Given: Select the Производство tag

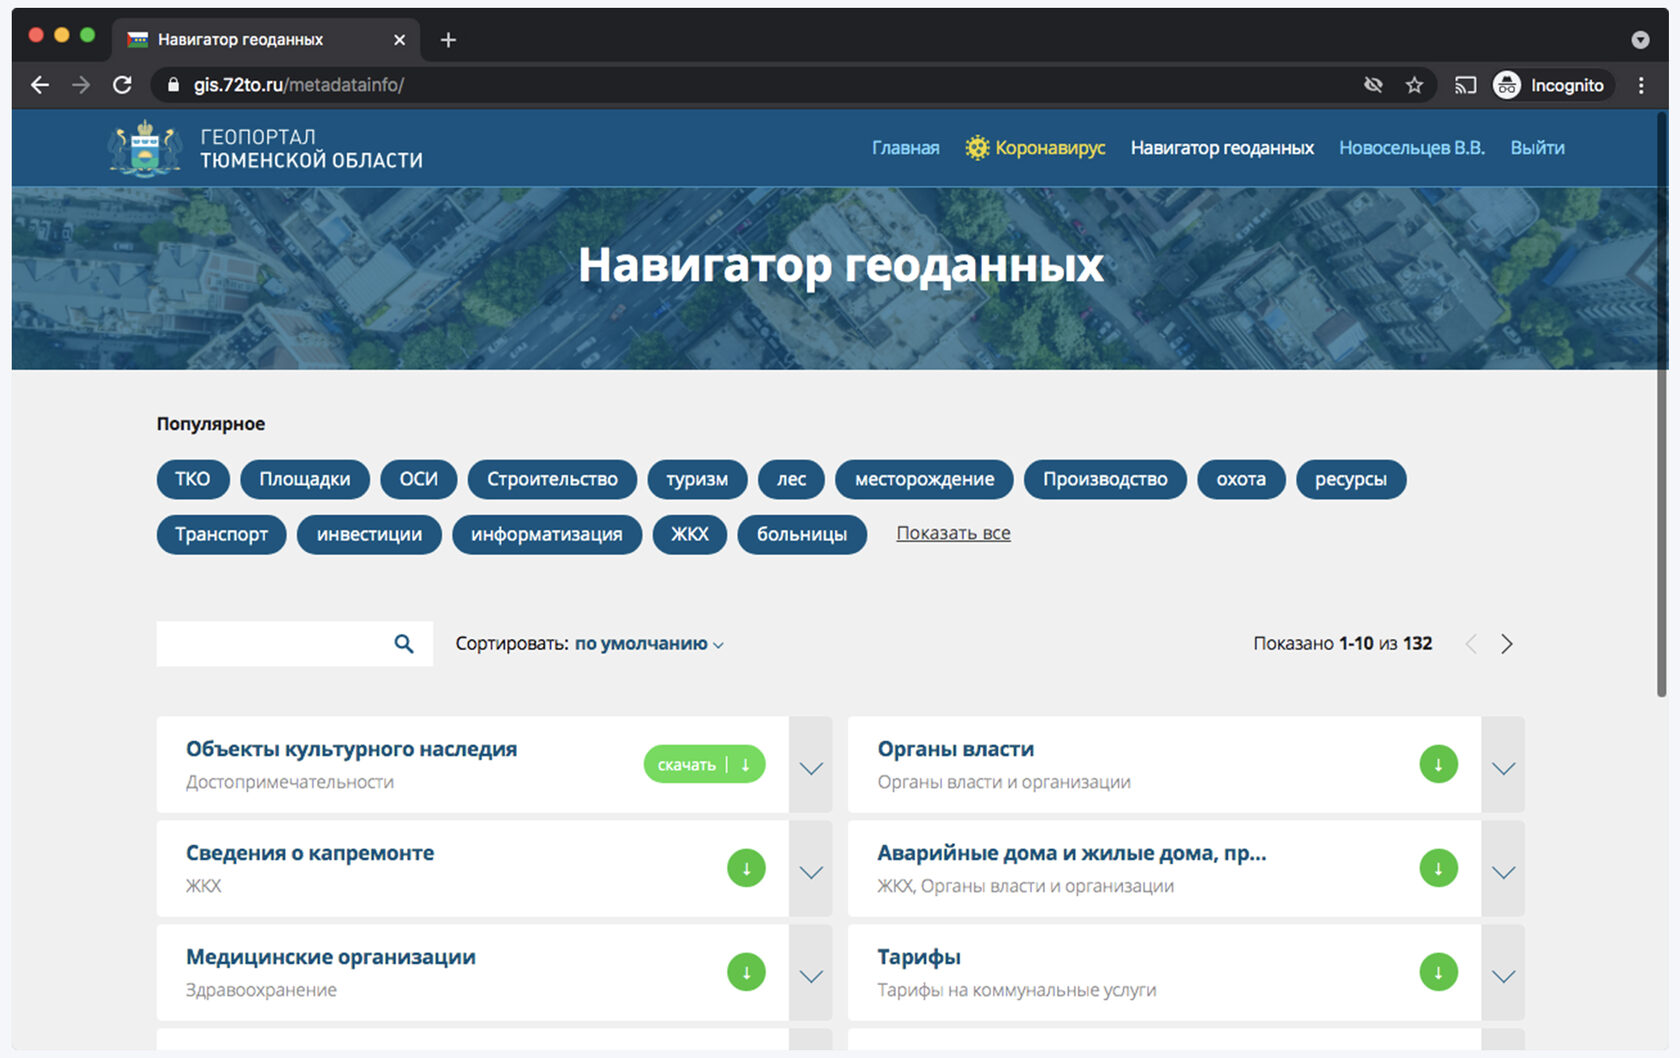Looking at the screenshot, I should coord(1105,479).
